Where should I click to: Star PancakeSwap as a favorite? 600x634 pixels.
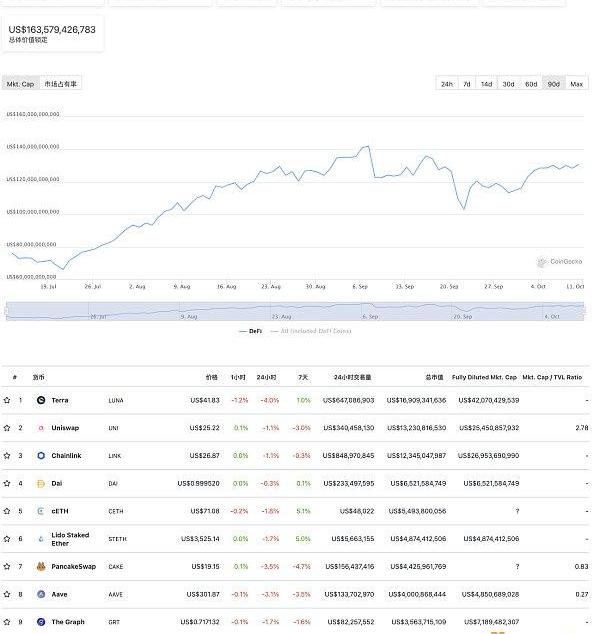click(7, 566)
